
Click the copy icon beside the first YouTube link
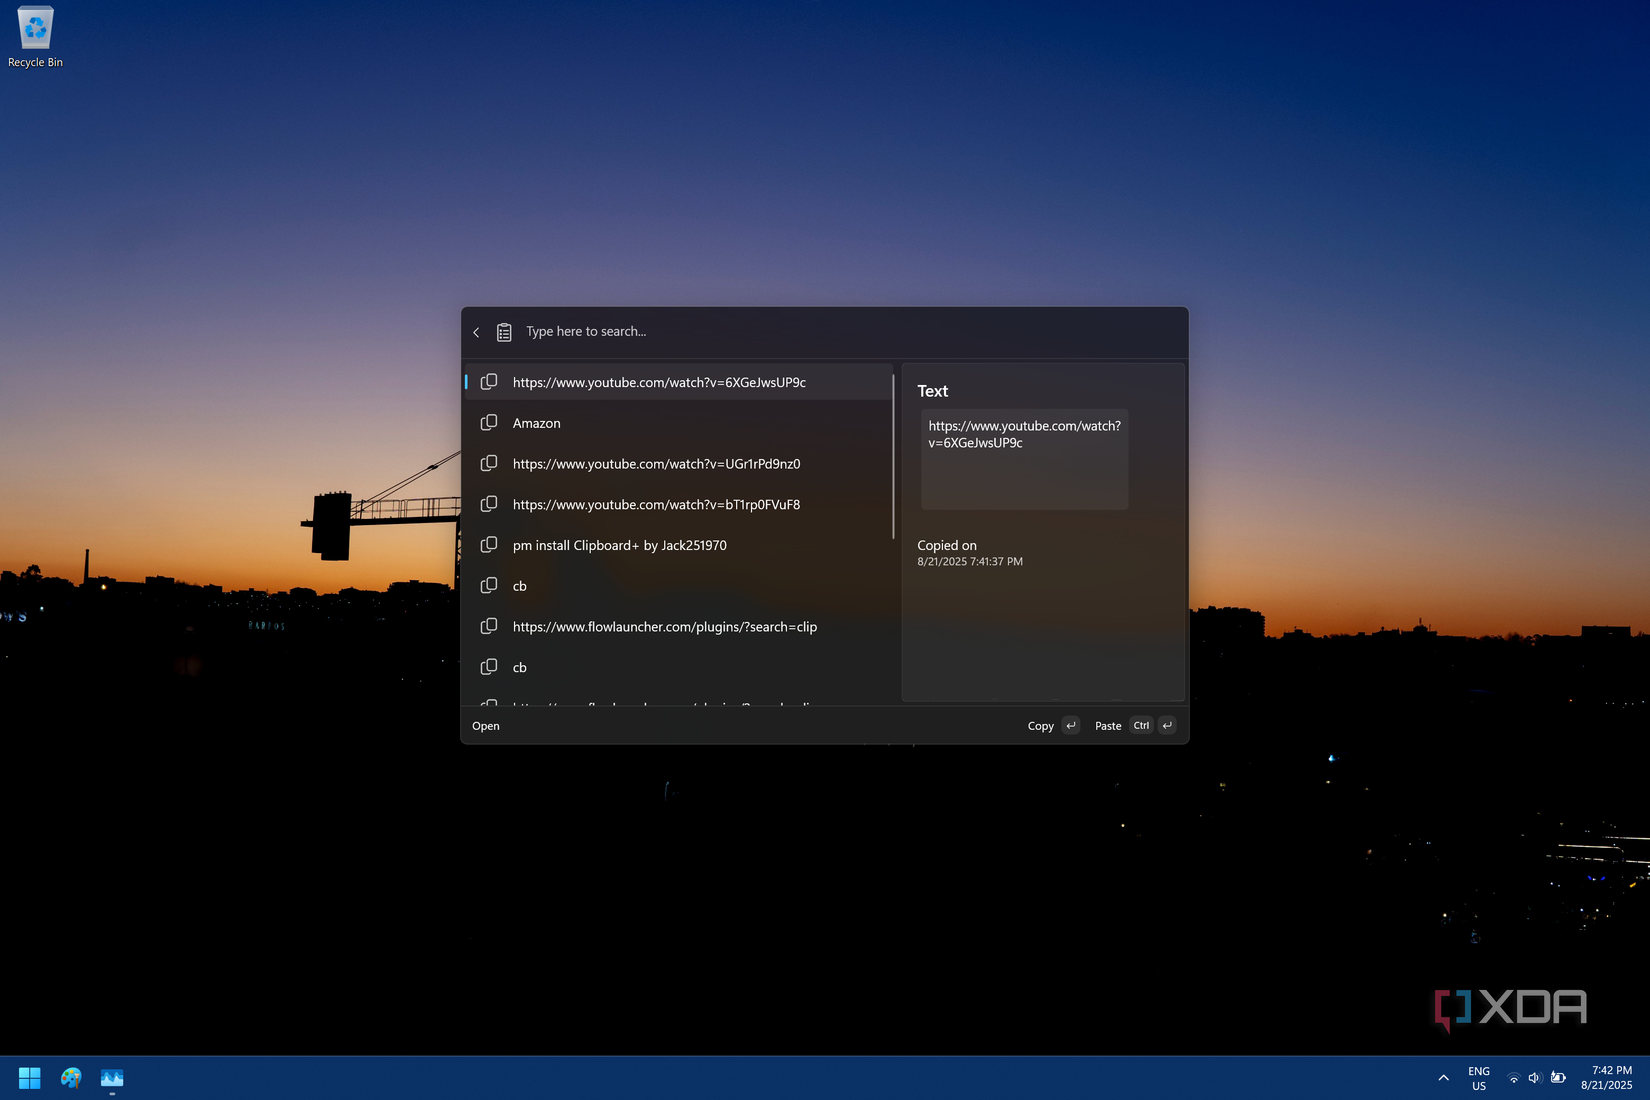(489, 381)
